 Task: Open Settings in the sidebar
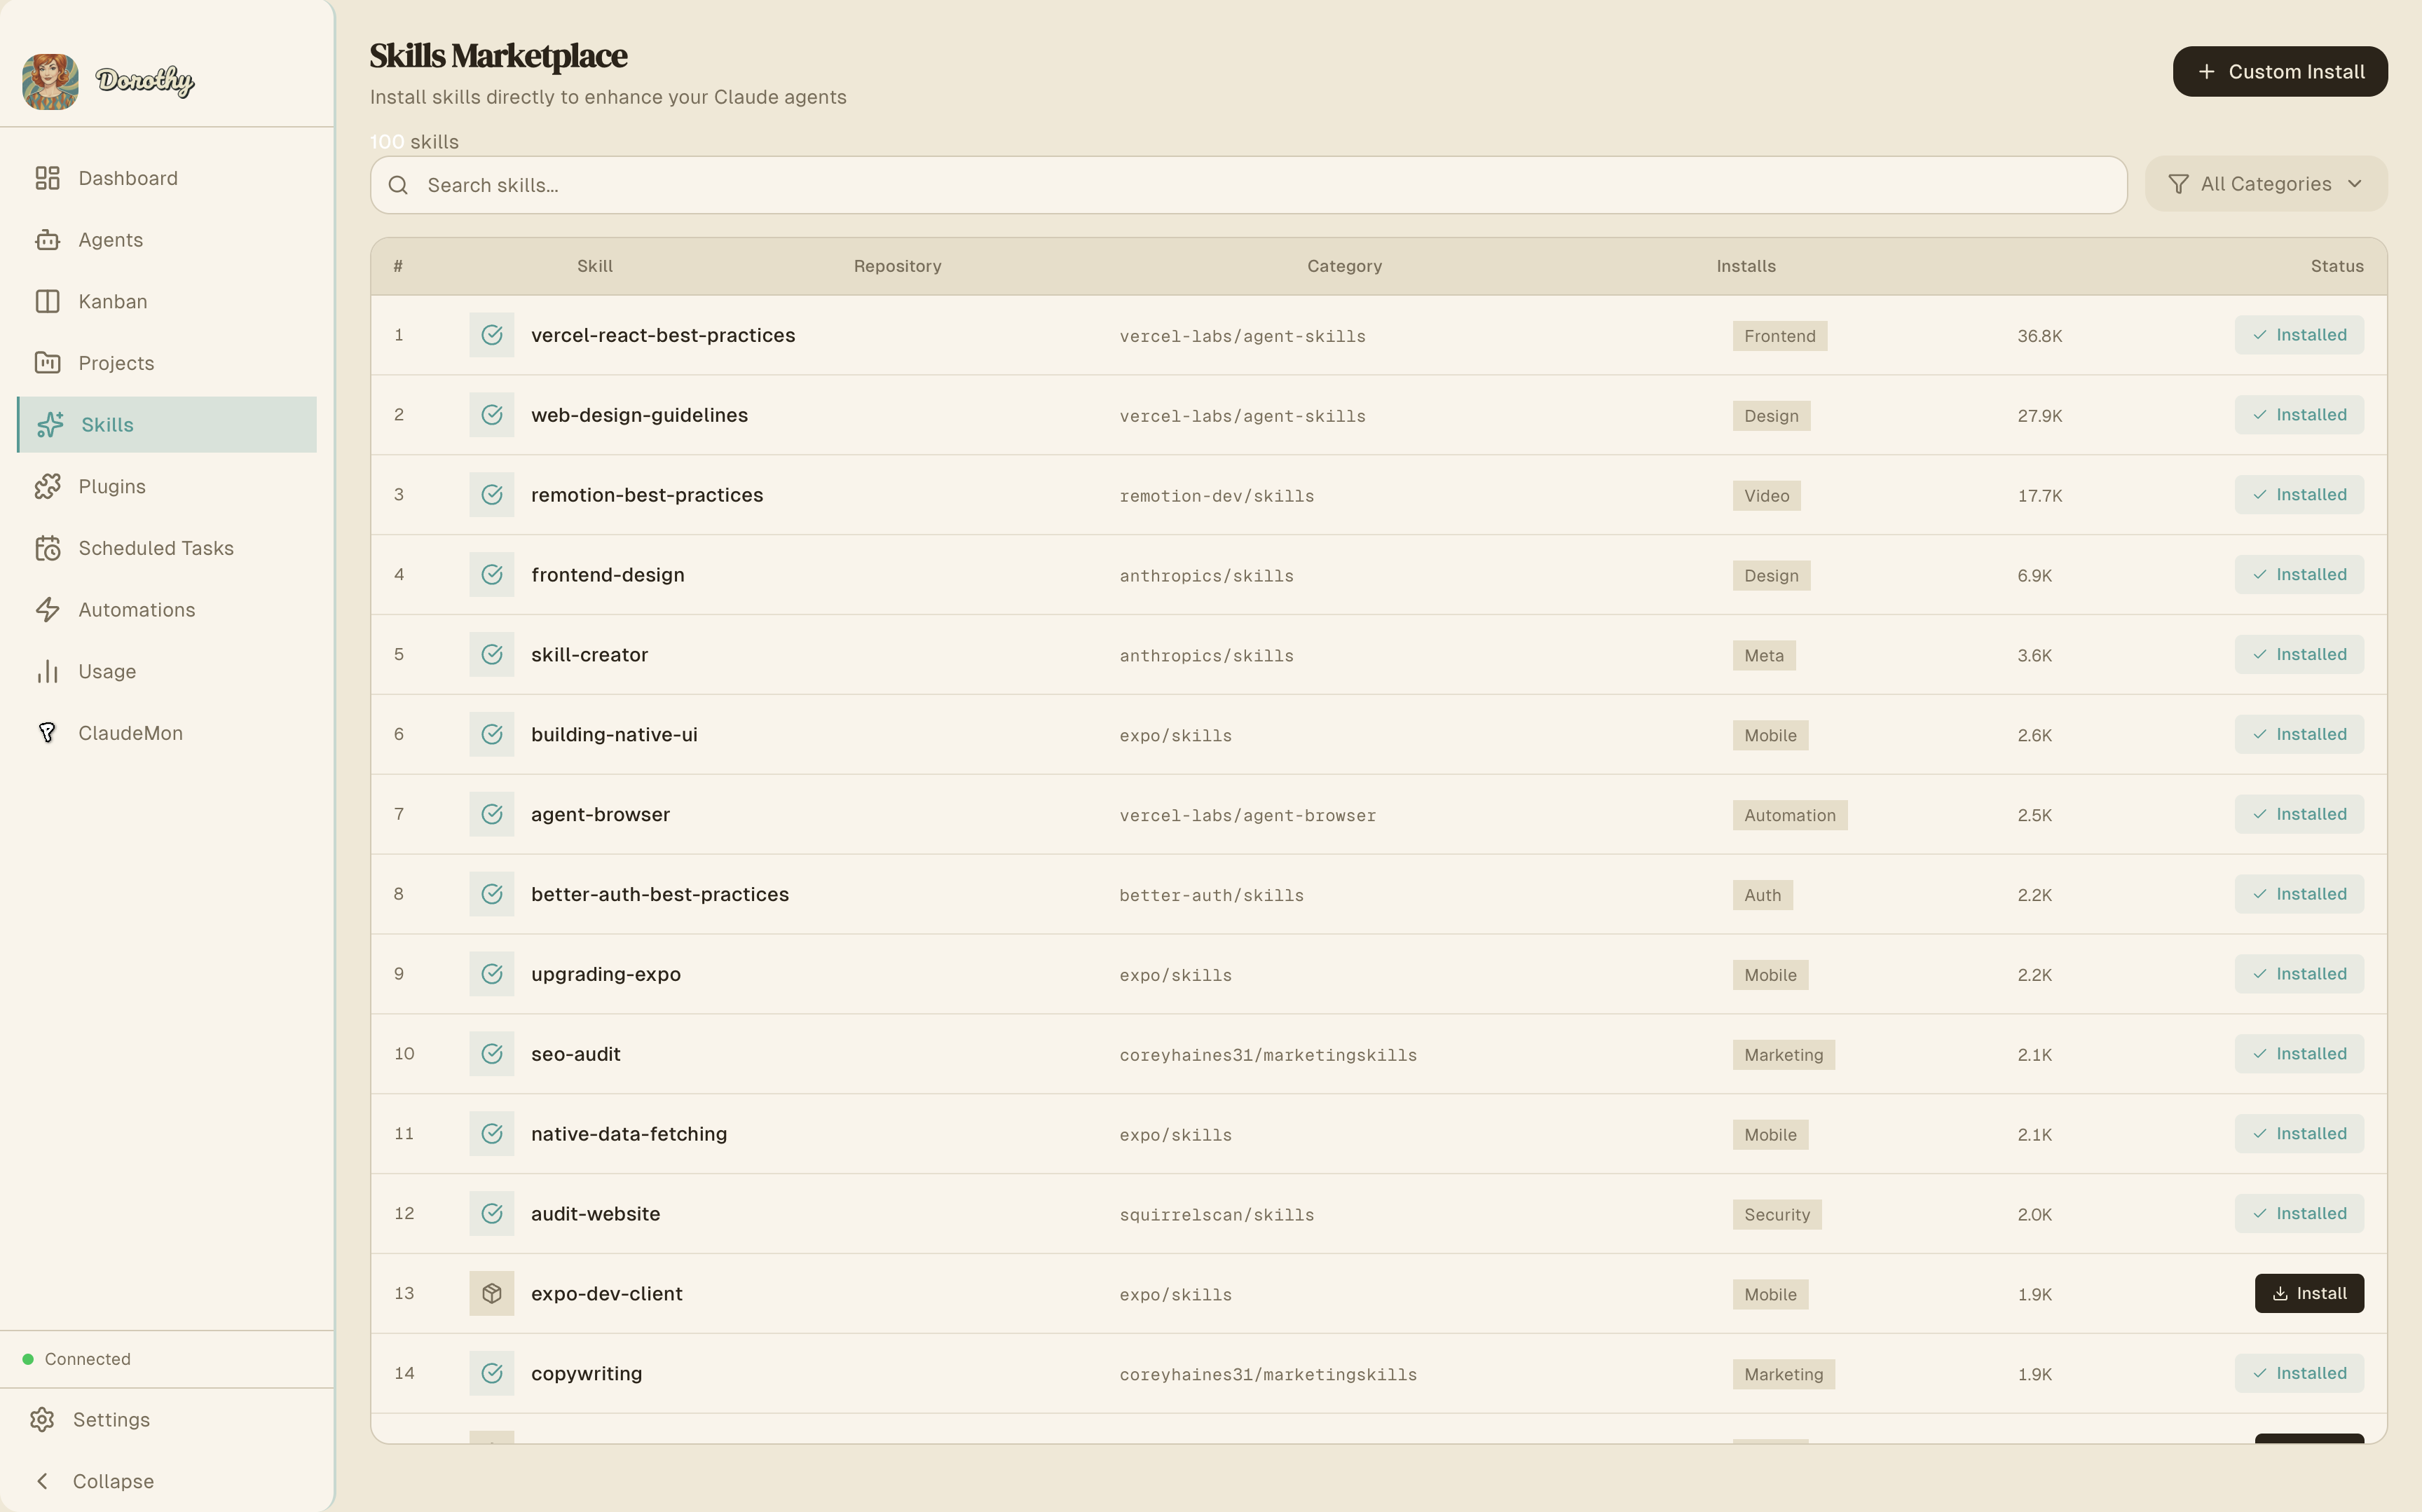coord(110,1420)
